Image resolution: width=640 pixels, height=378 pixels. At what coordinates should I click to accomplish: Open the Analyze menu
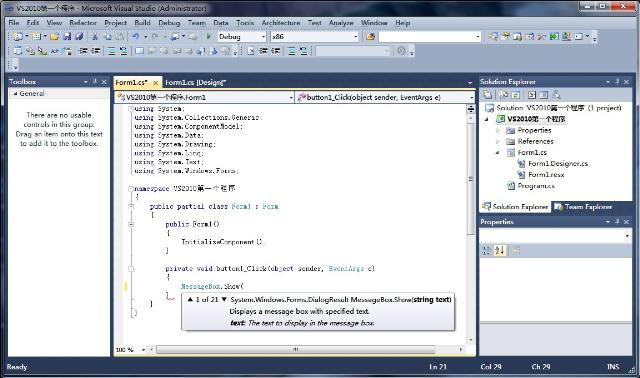pyautogui.click(x=341, y=23)
